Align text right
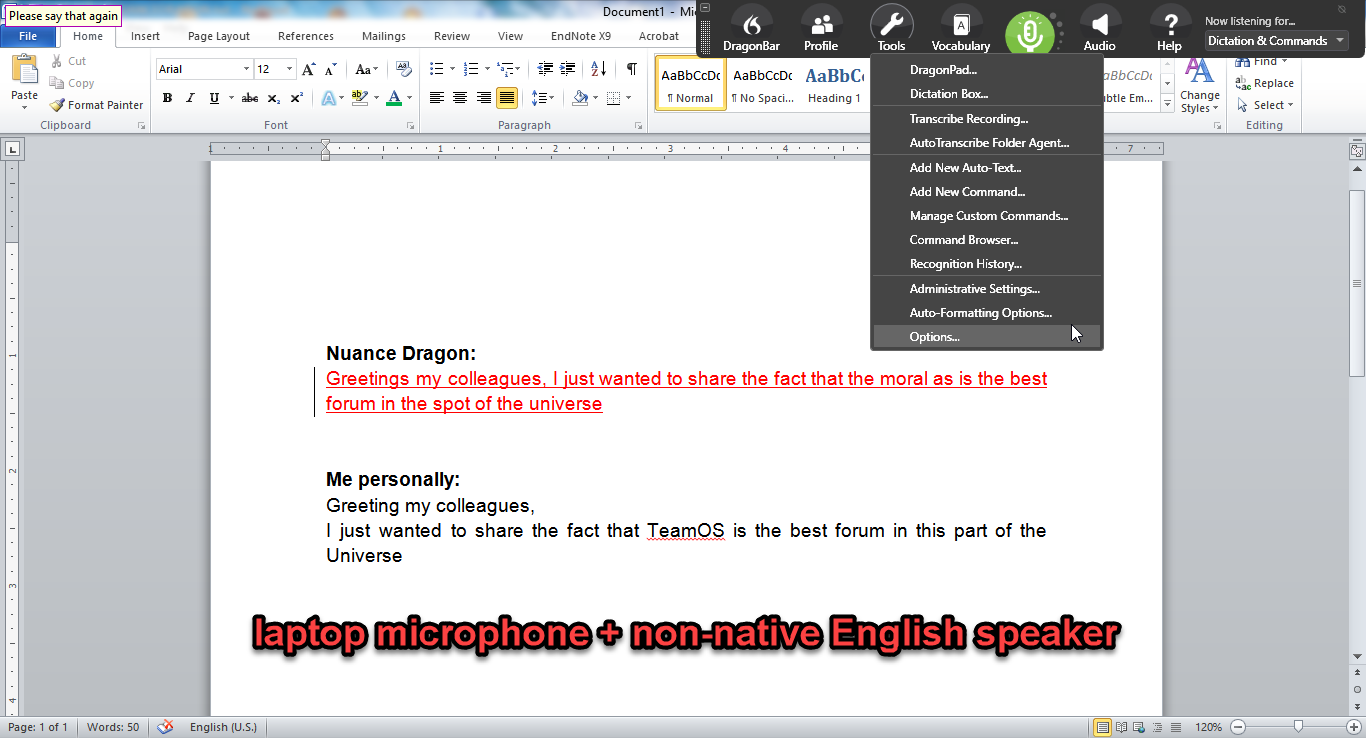The height and width of the screenshot is (738, 1366). (484, 98)
